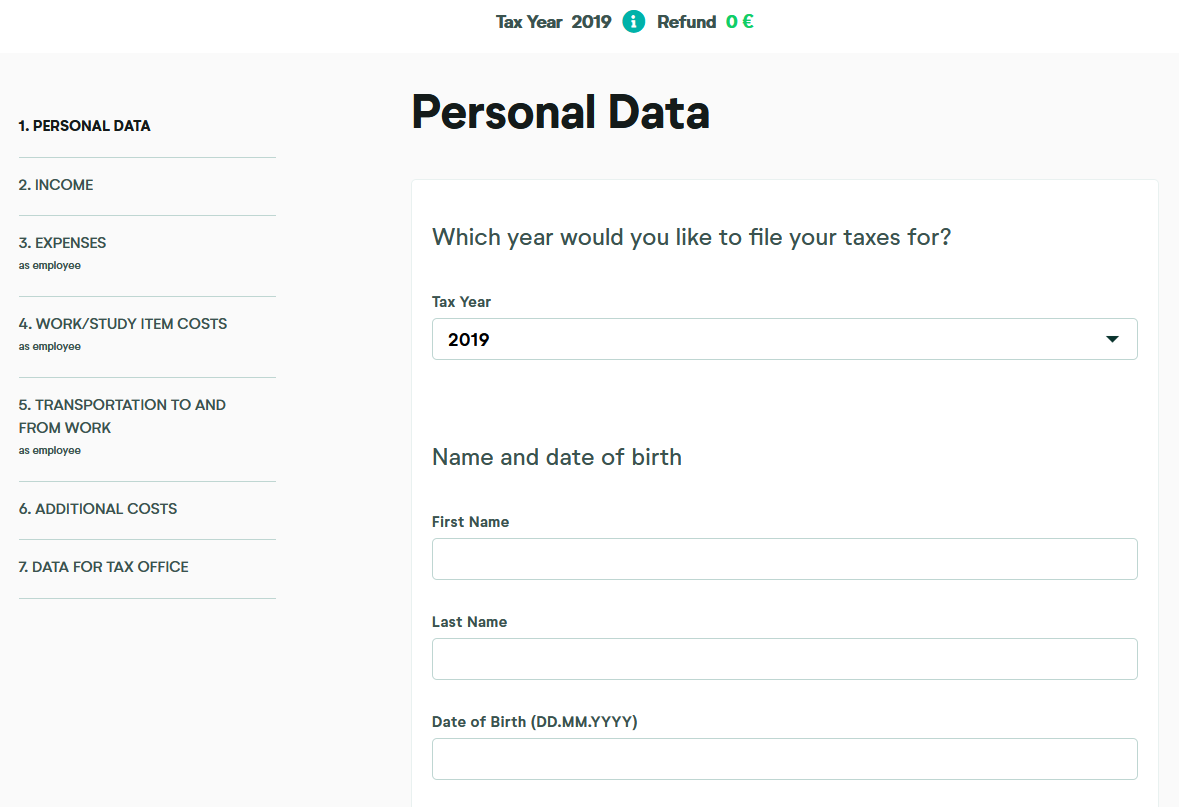Viewport: 1179px width, 807px height.
Task: Click the Personal Data page heading
Action: click(x=560, y=112)
